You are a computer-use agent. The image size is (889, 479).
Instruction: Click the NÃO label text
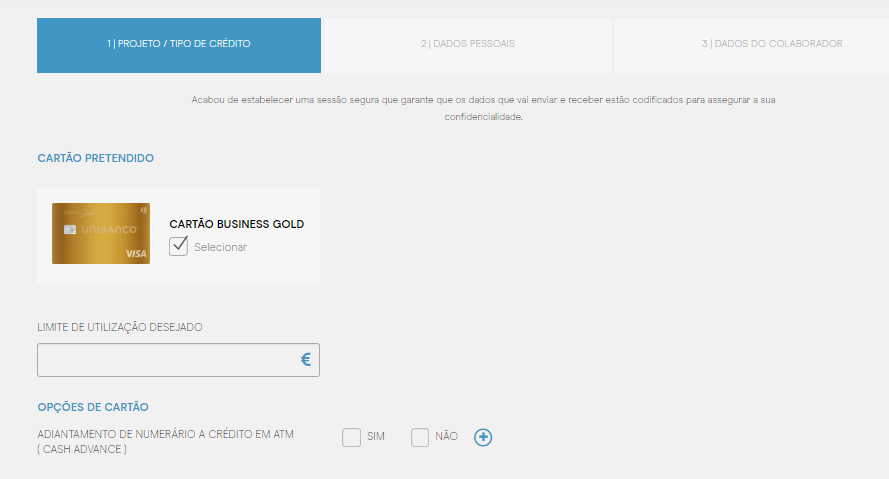pyautogui.click(x=446, y=437)
